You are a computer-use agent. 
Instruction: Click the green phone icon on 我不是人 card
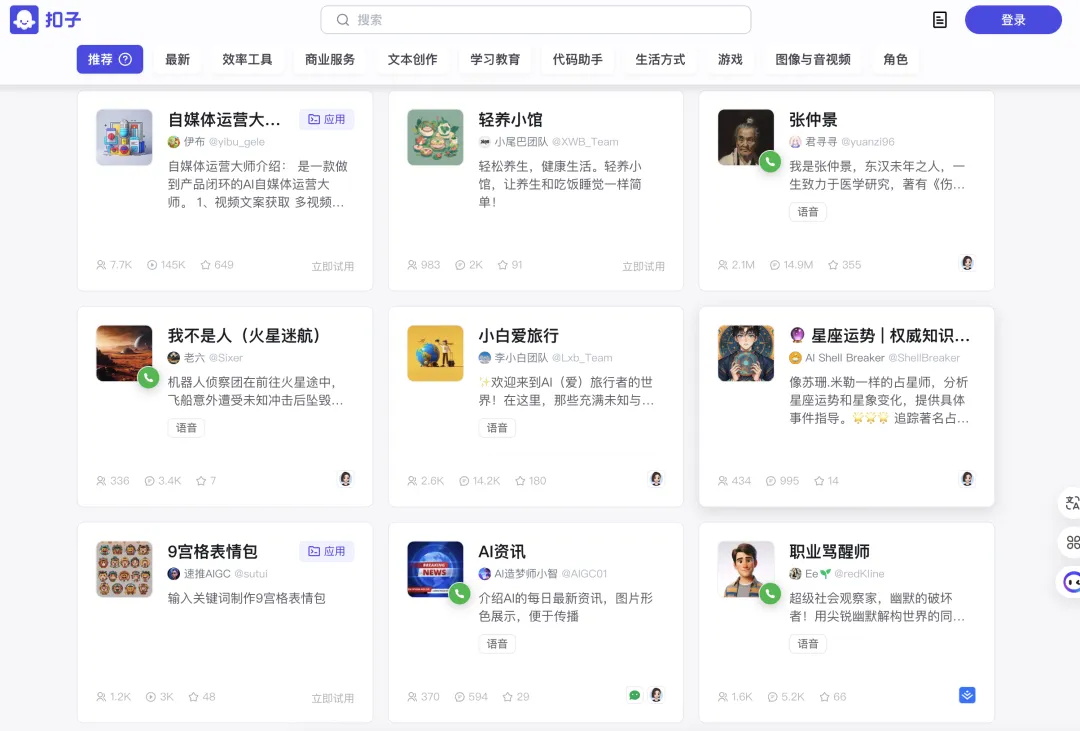pos(147,378)
